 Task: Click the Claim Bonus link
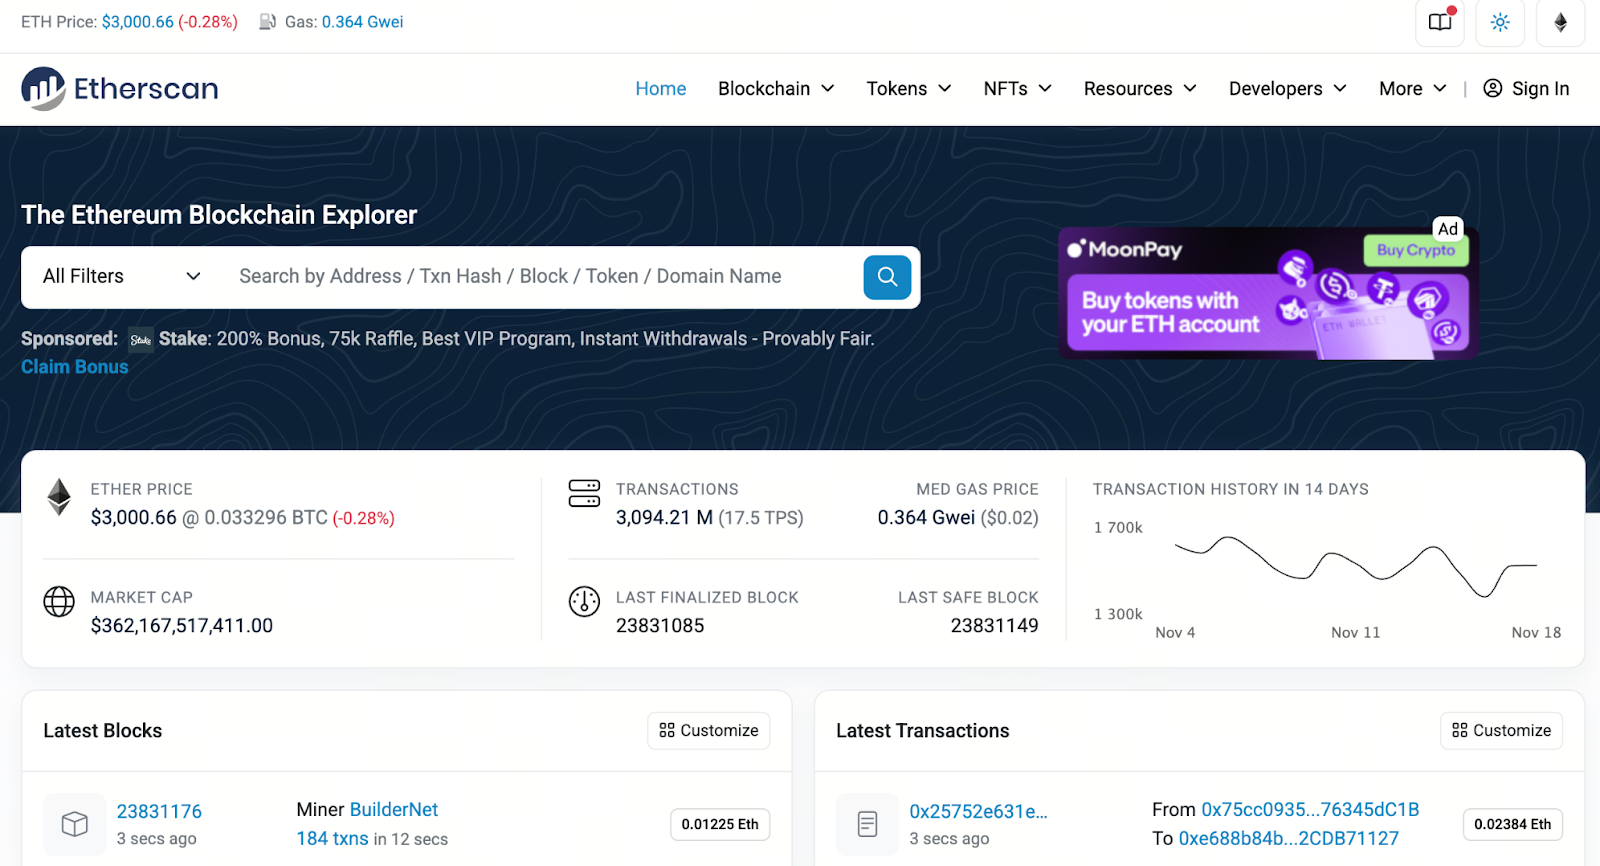point(75,367)
